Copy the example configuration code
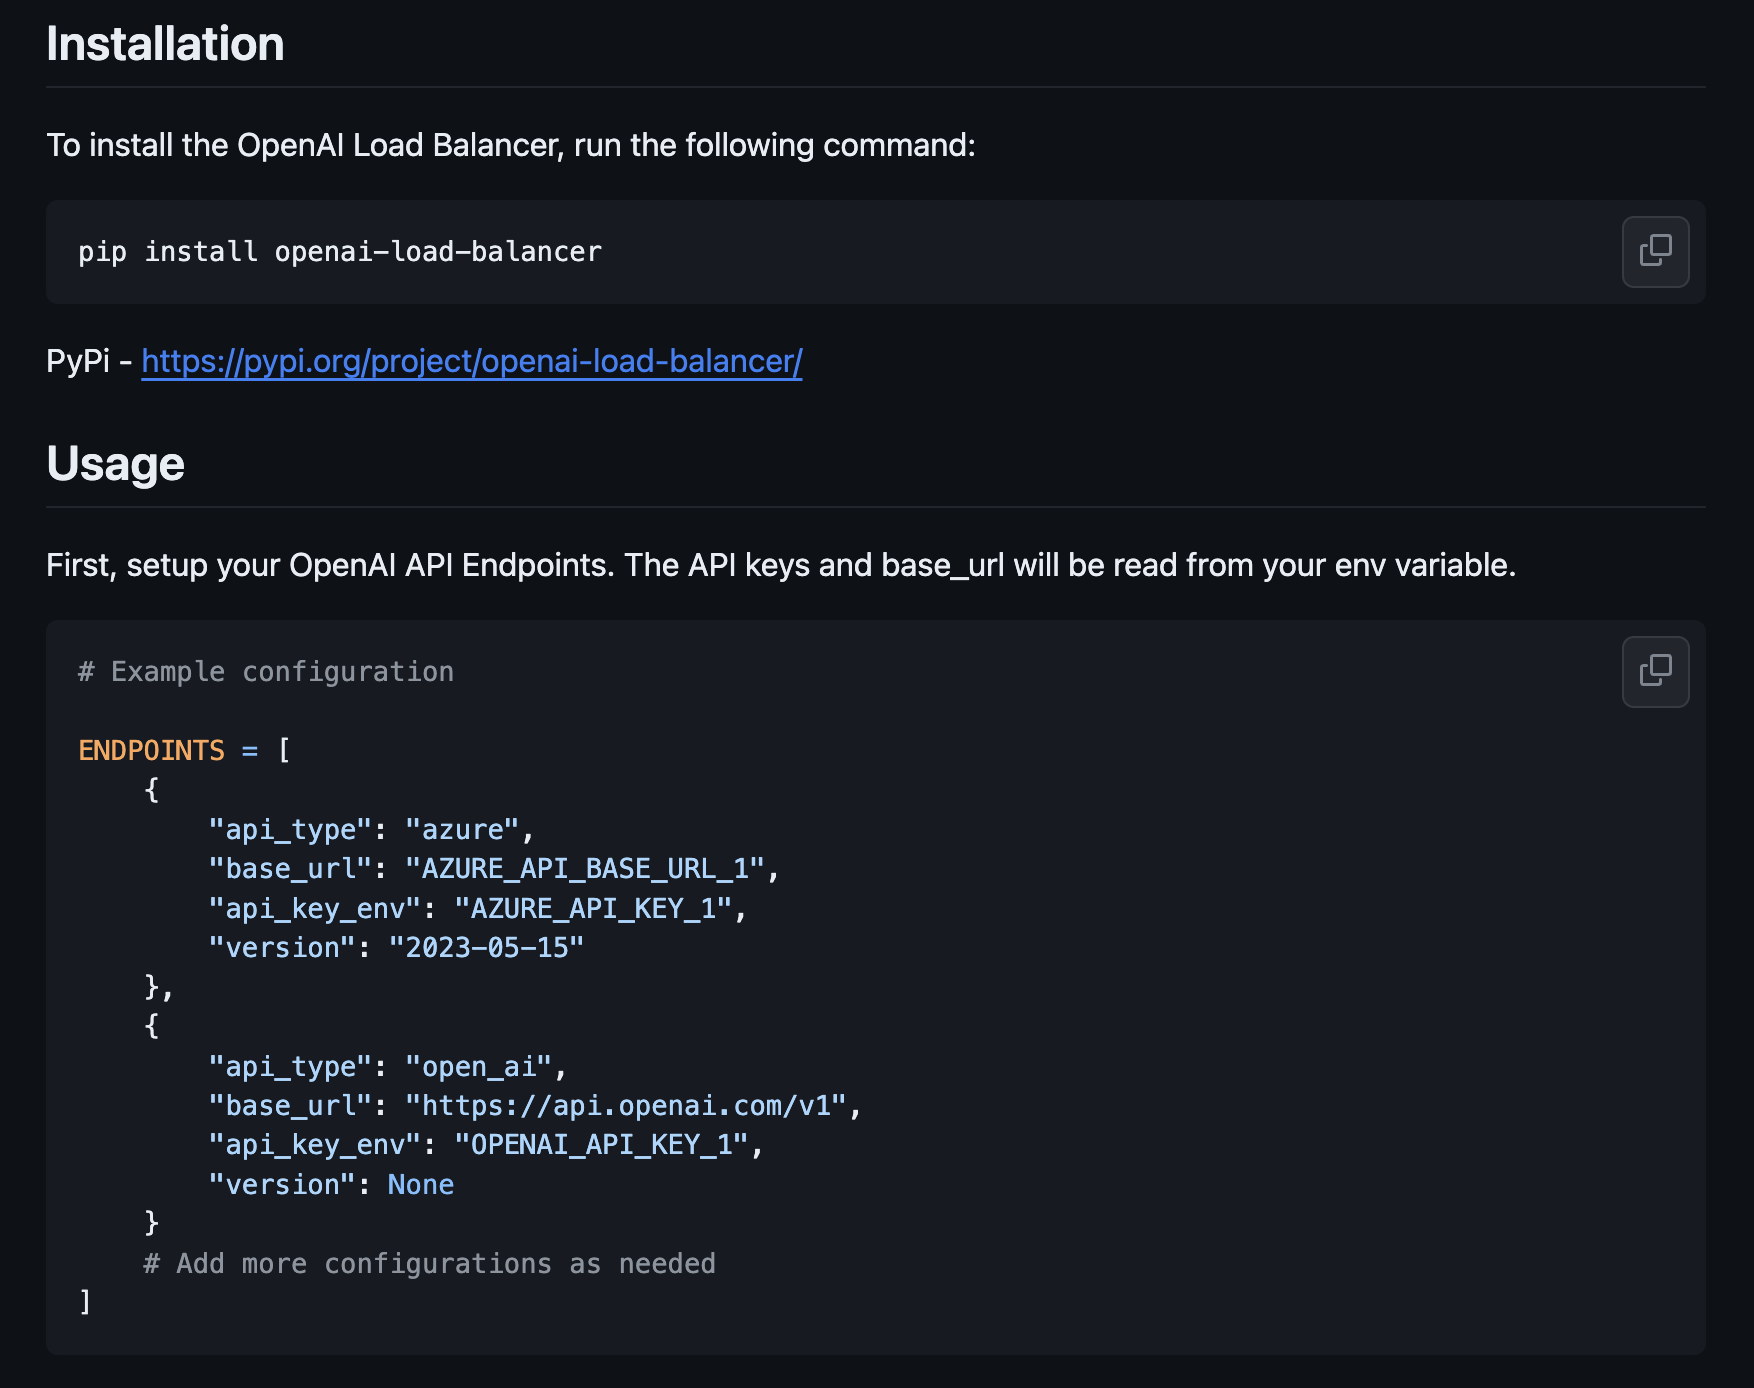This screenshot has height=1388, width=1754. click(1655, 671)
